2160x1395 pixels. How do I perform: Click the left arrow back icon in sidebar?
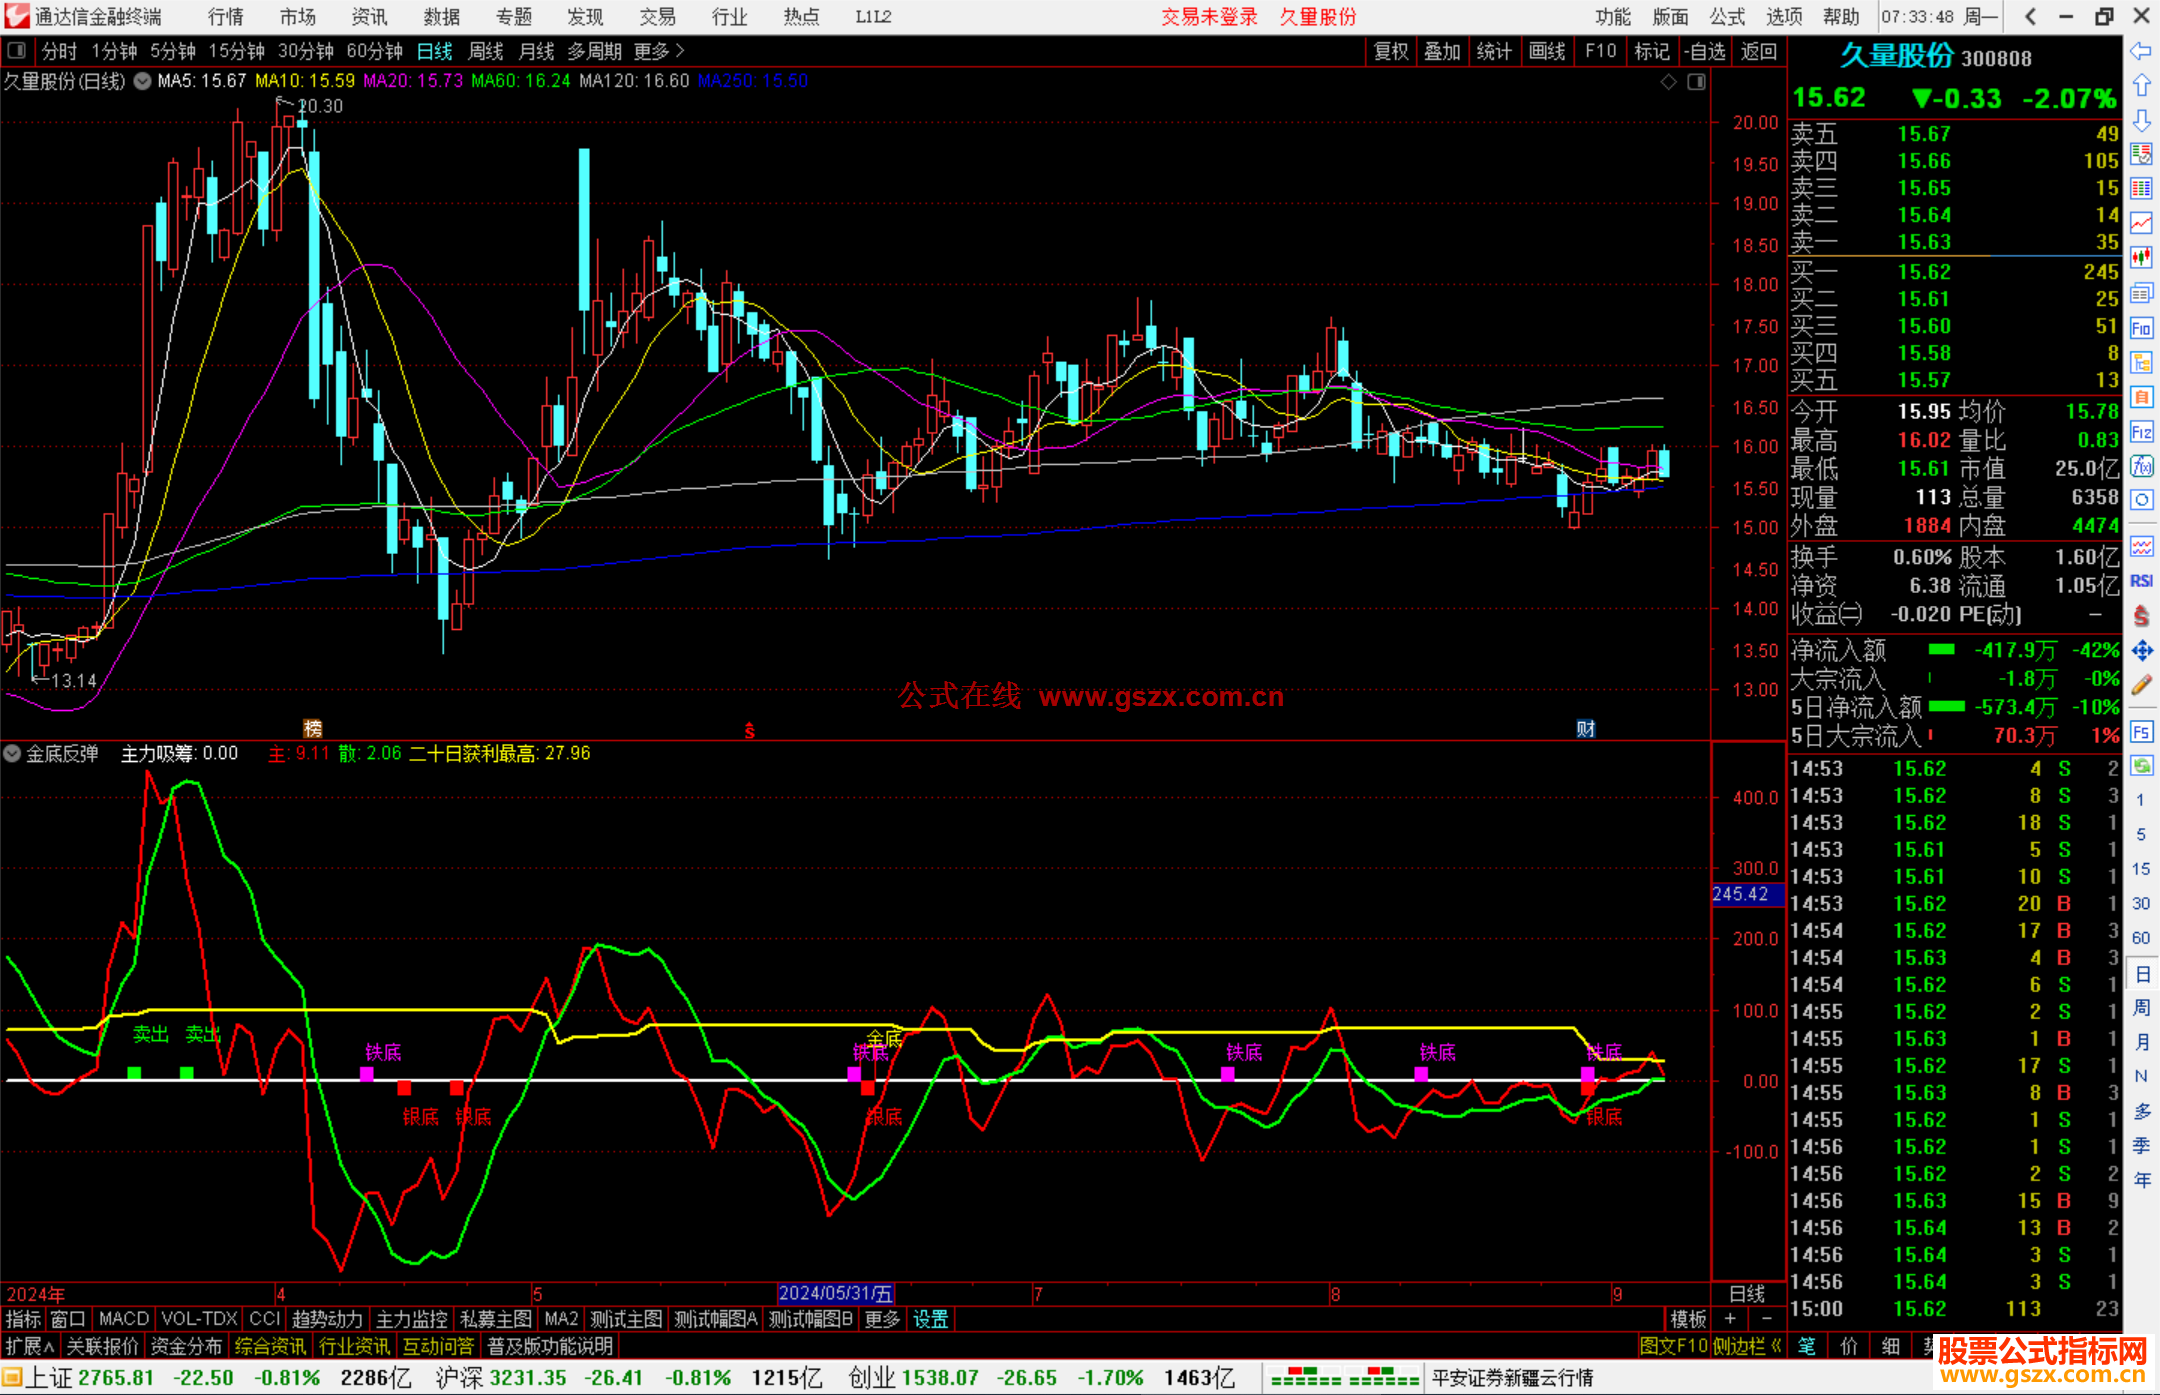[x=2141, y=51]
